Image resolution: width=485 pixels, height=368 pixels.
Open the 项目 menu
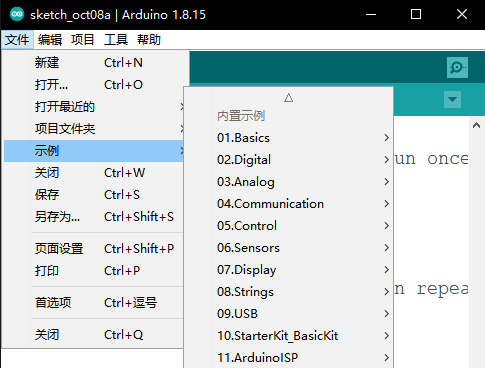click(x=83, y=40)
